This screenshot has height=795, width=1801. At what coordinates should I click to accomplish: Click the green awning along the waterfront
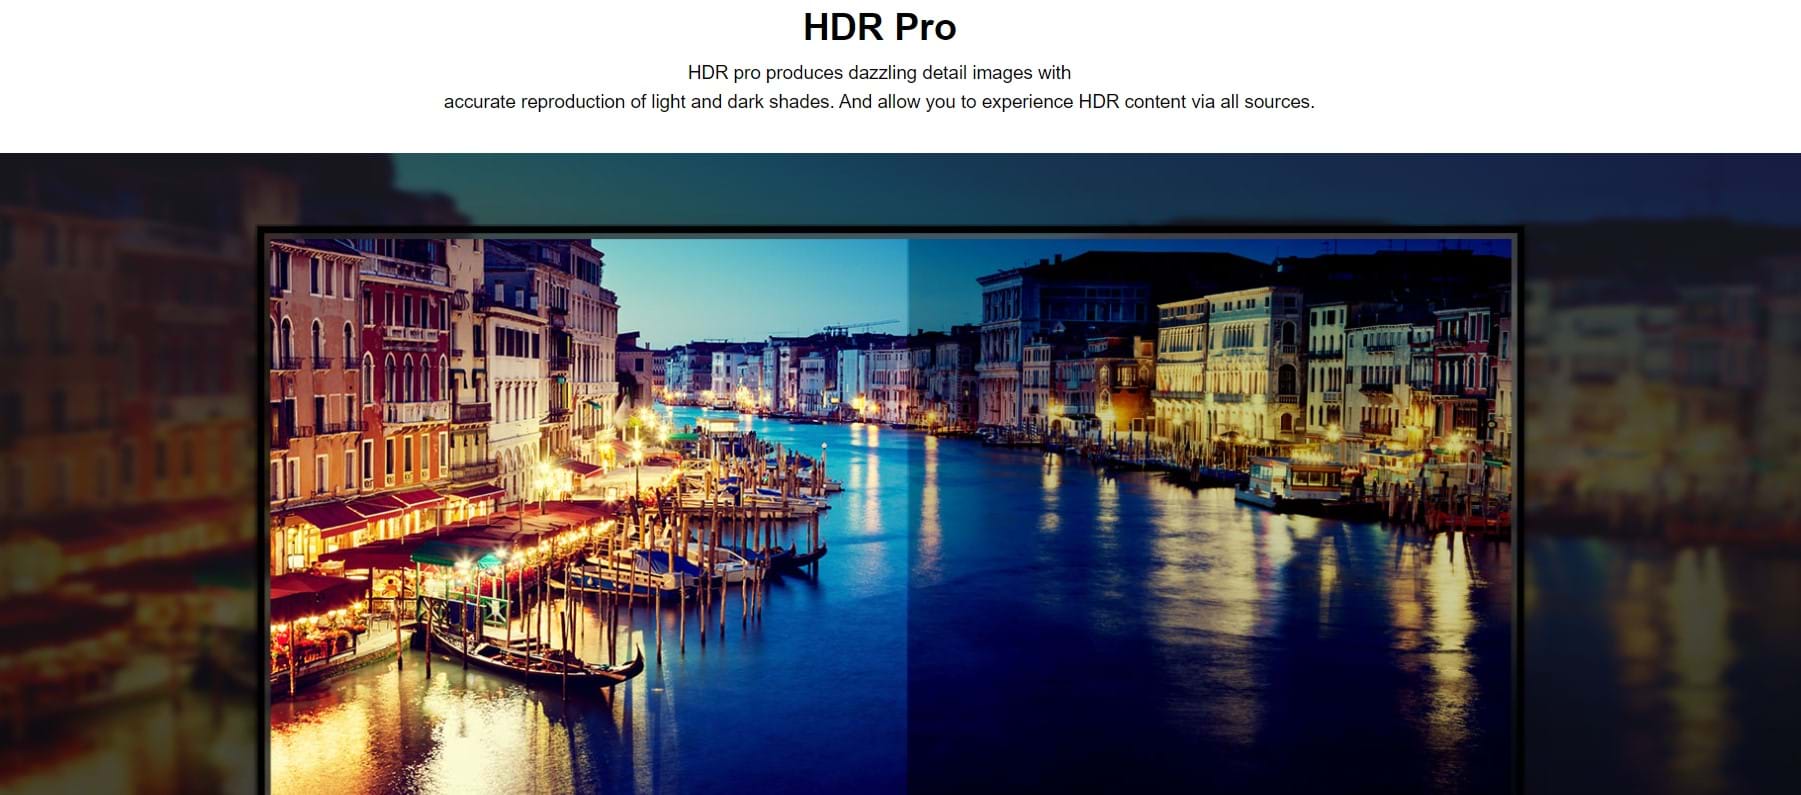pyautogui.click(x=455, y=553)
